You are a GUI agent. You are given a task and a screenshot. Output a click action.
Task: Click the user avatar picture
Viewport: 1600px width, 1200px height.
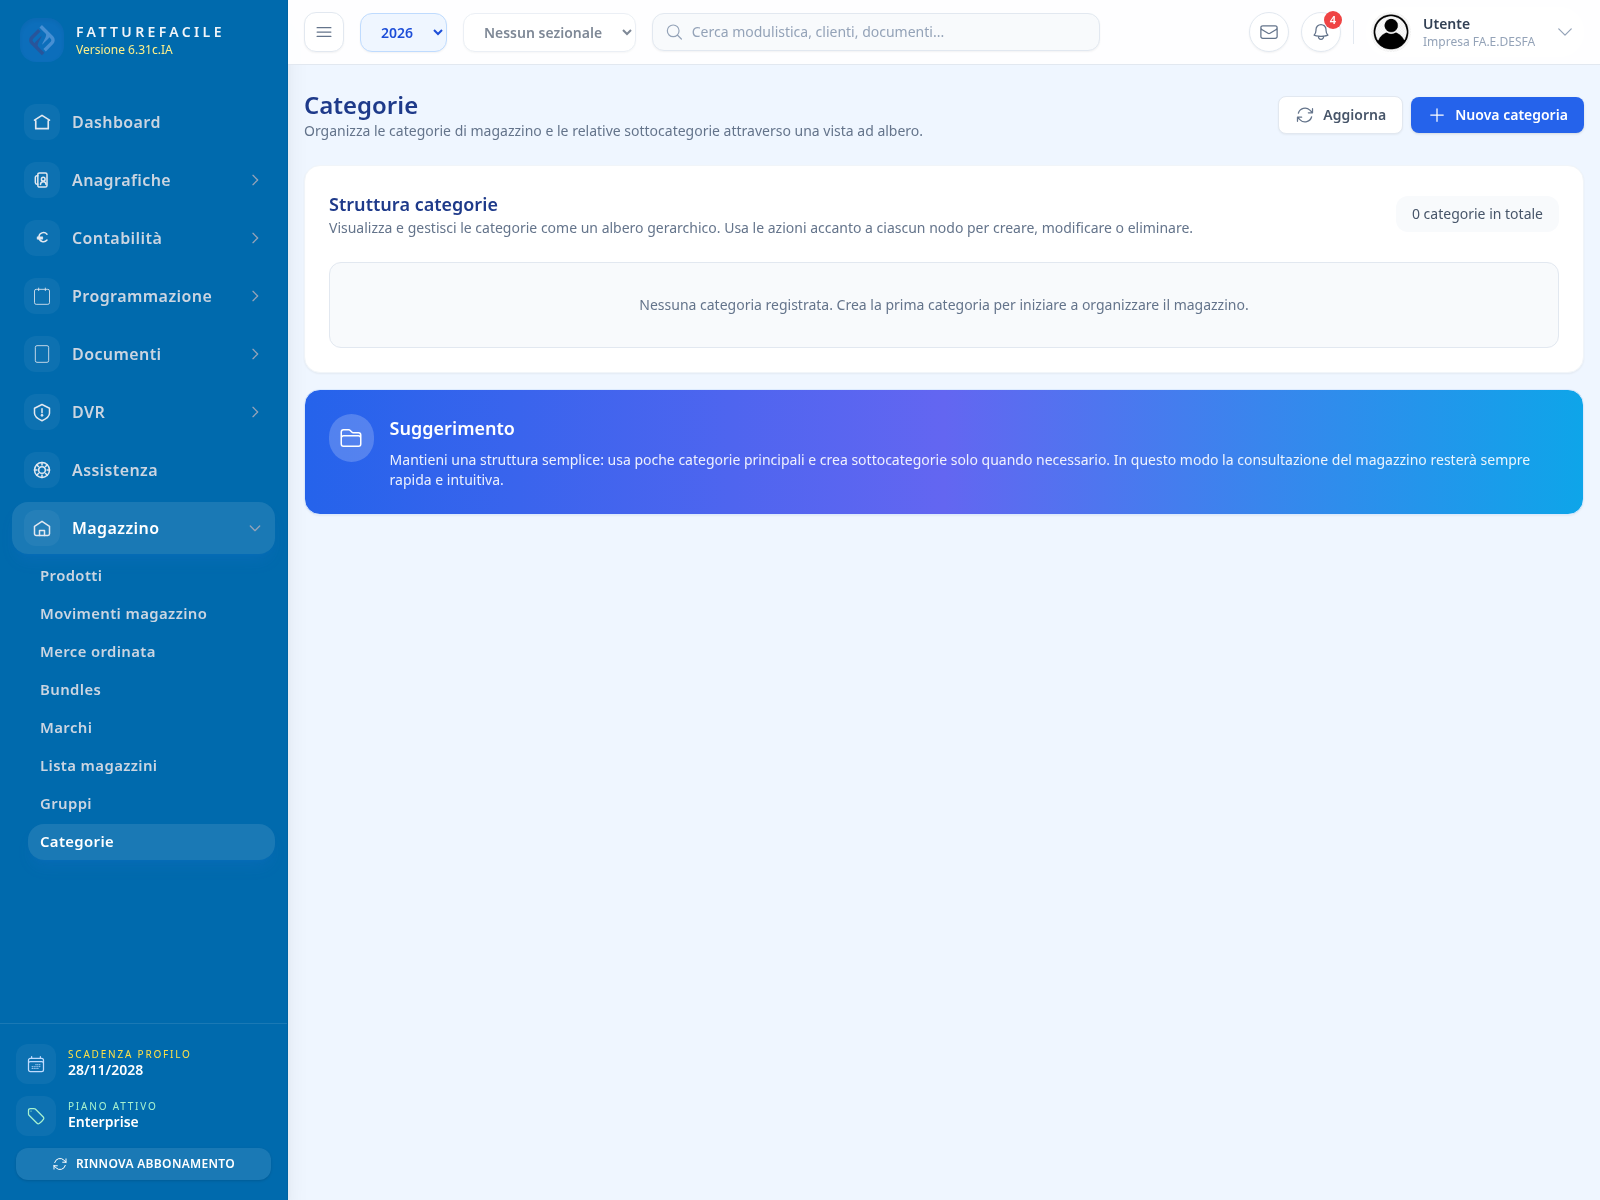click(x=1391, y=32)
